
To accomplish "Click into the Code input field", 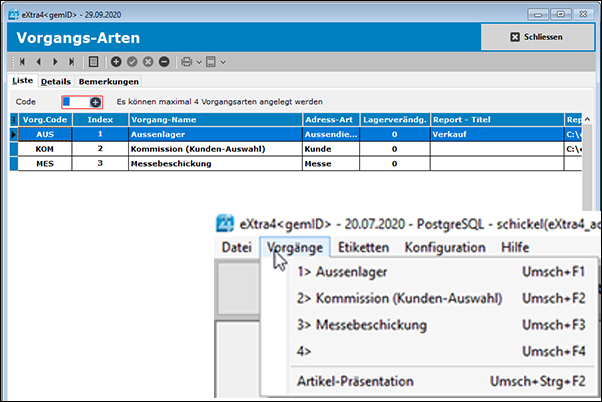I will 75,102.
